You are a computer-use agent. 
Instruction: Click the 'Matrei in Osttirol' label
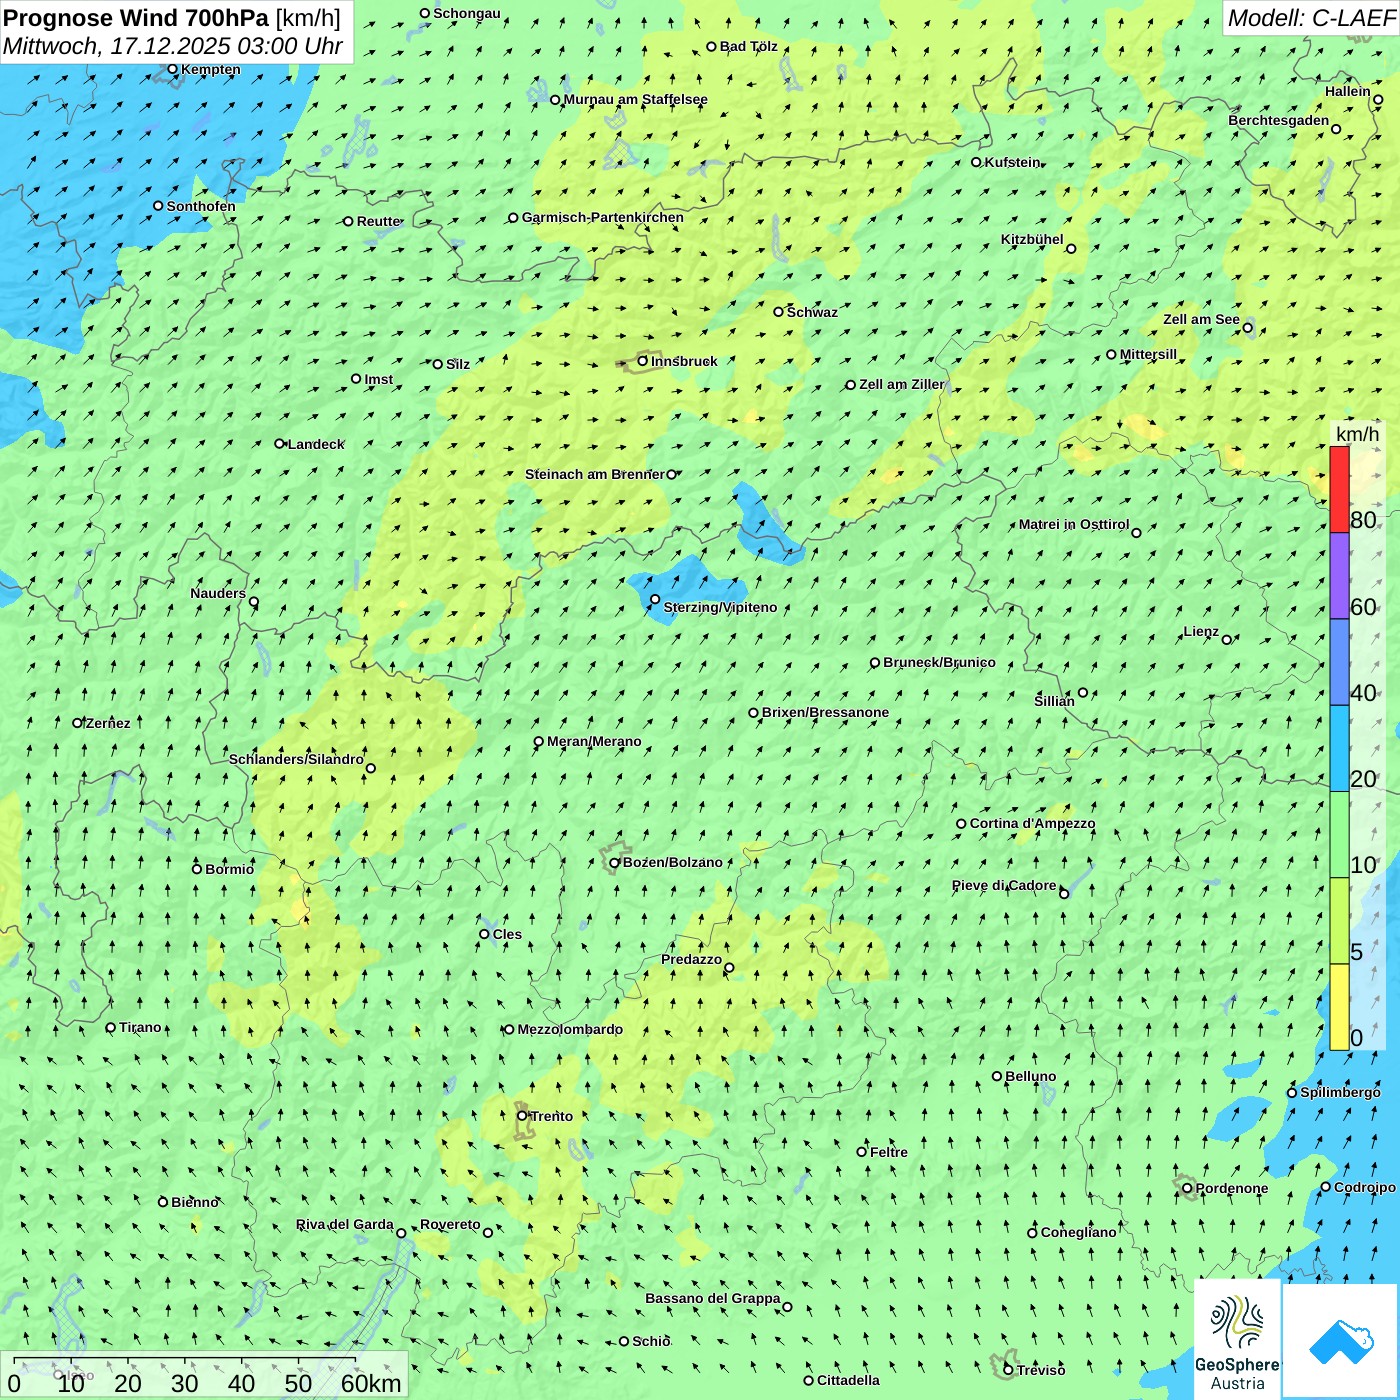click(x=1074, y=524)
